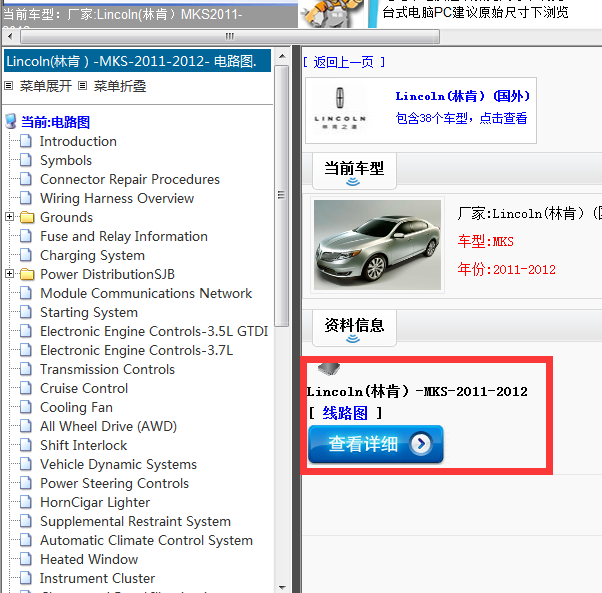Open the Cruise Control tree item
The height and width of the screenshot is (593, 602).
(x=84, y=388)
